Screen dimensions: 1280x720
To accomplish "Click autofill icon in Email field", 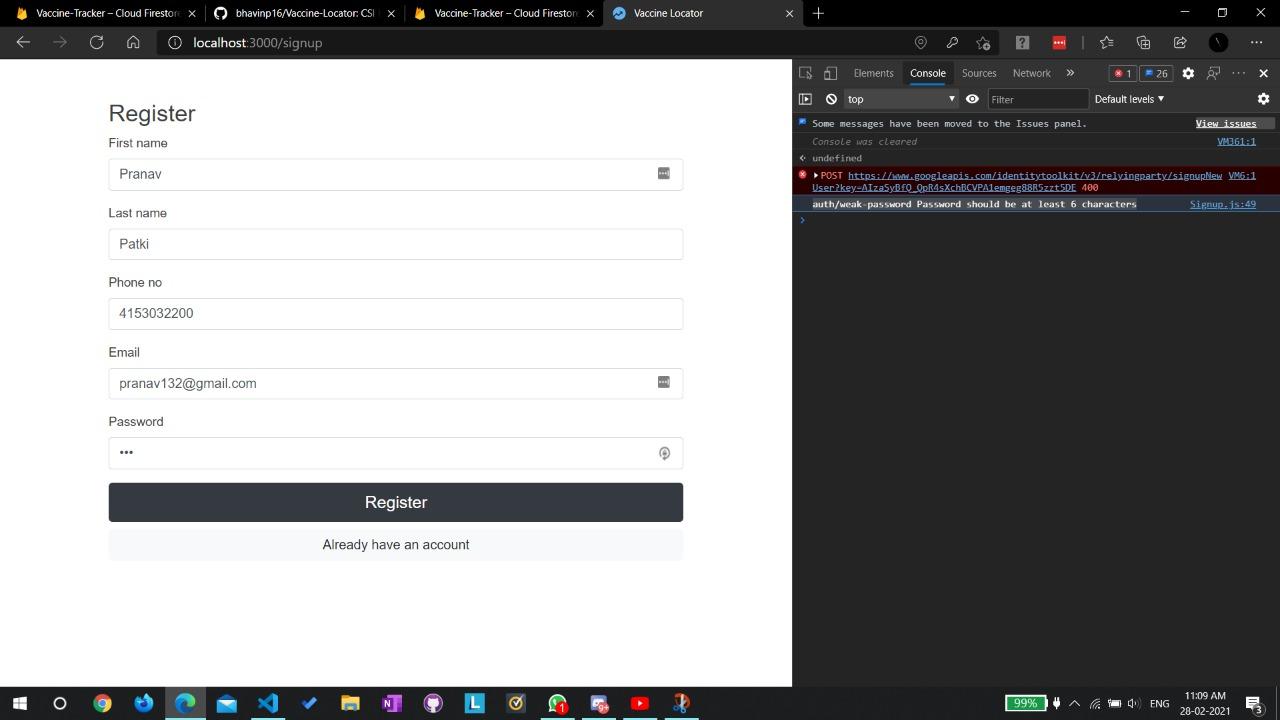I will pos(663,382).
